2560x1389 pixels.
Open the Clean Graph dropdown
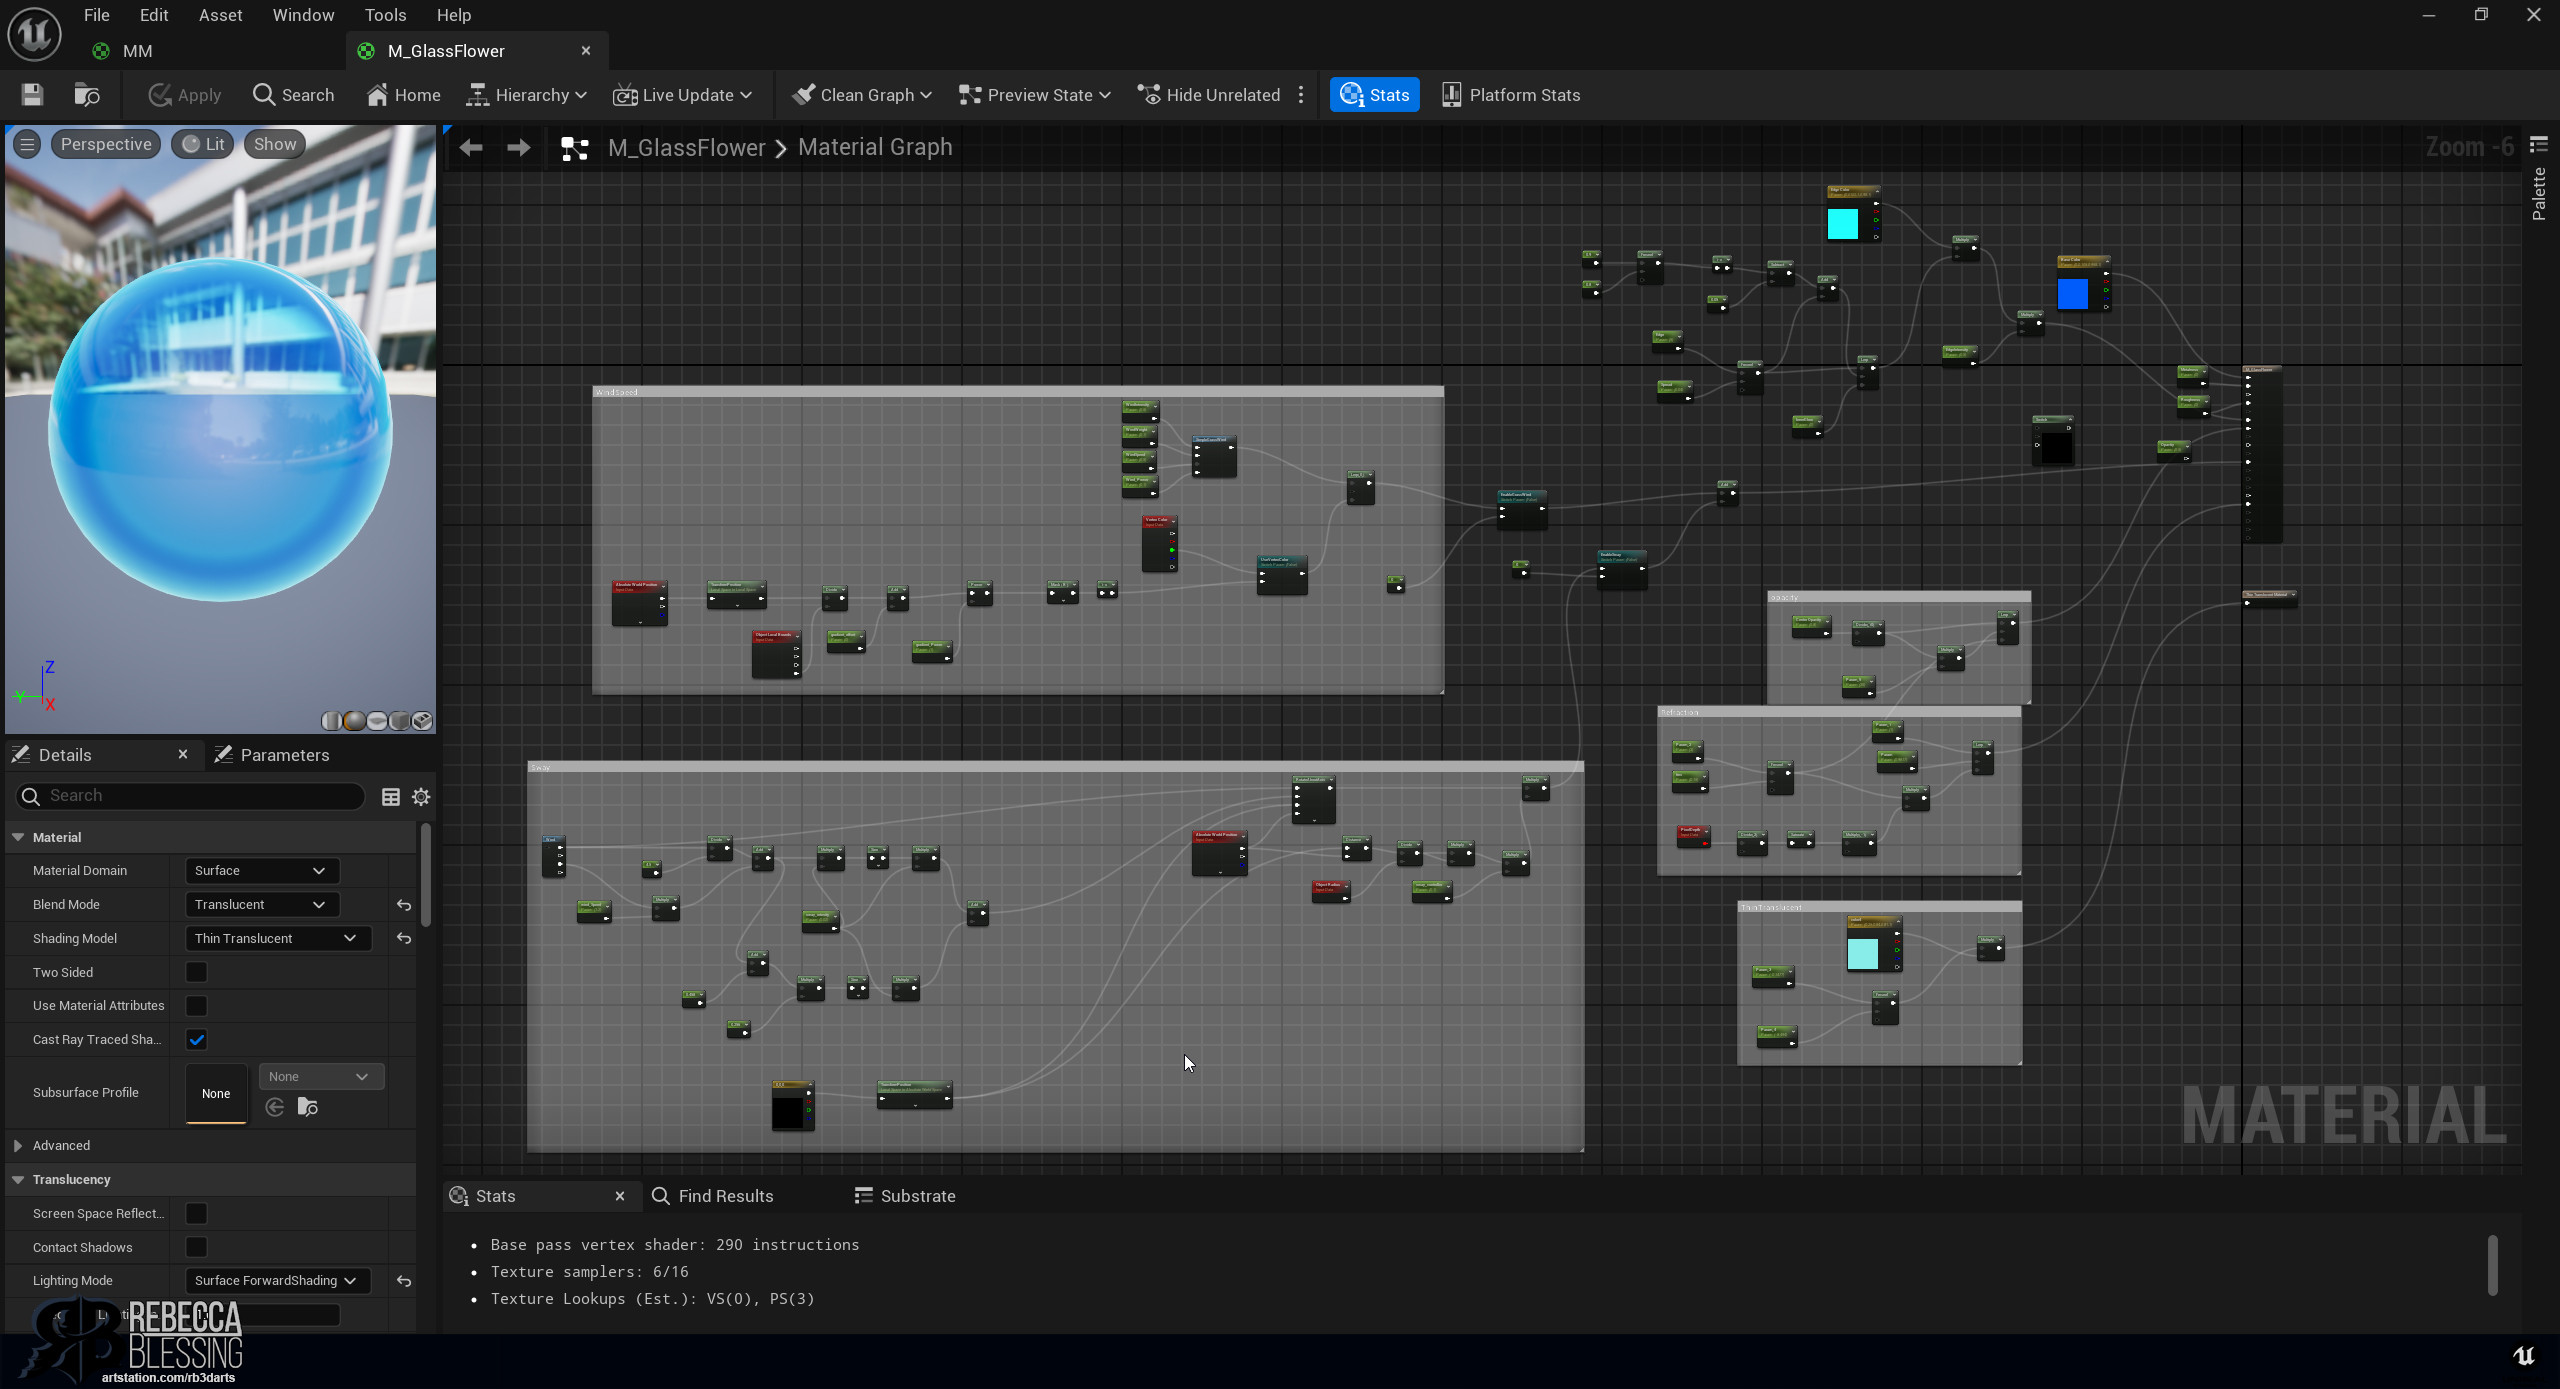pos(861,95)
